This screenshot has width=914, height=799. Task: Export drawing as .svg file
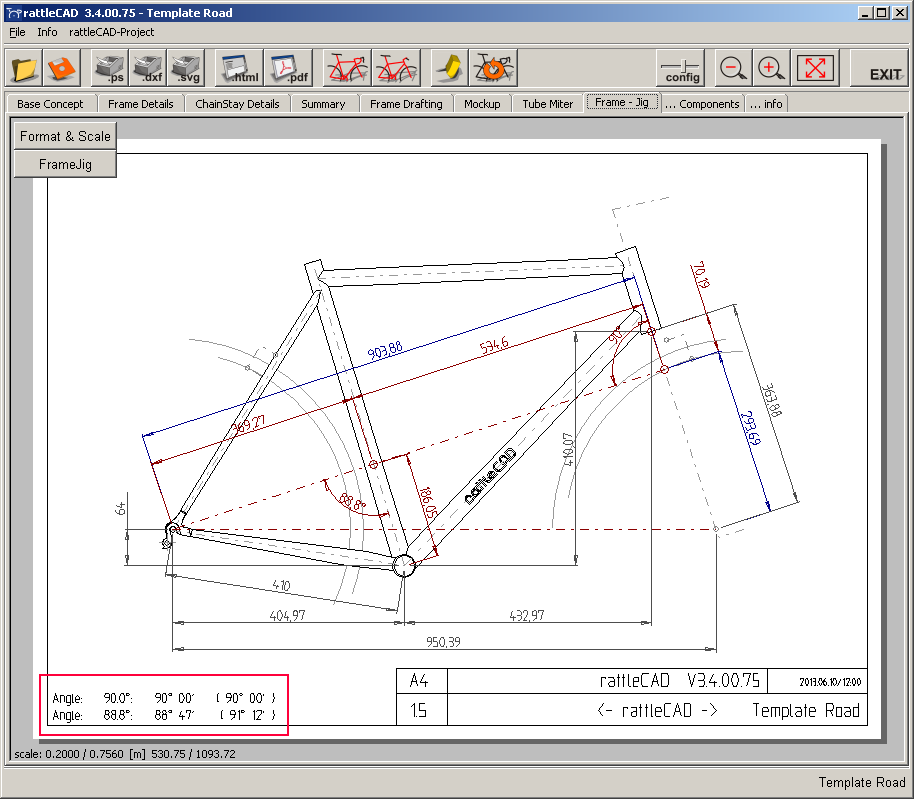(186, 68)
